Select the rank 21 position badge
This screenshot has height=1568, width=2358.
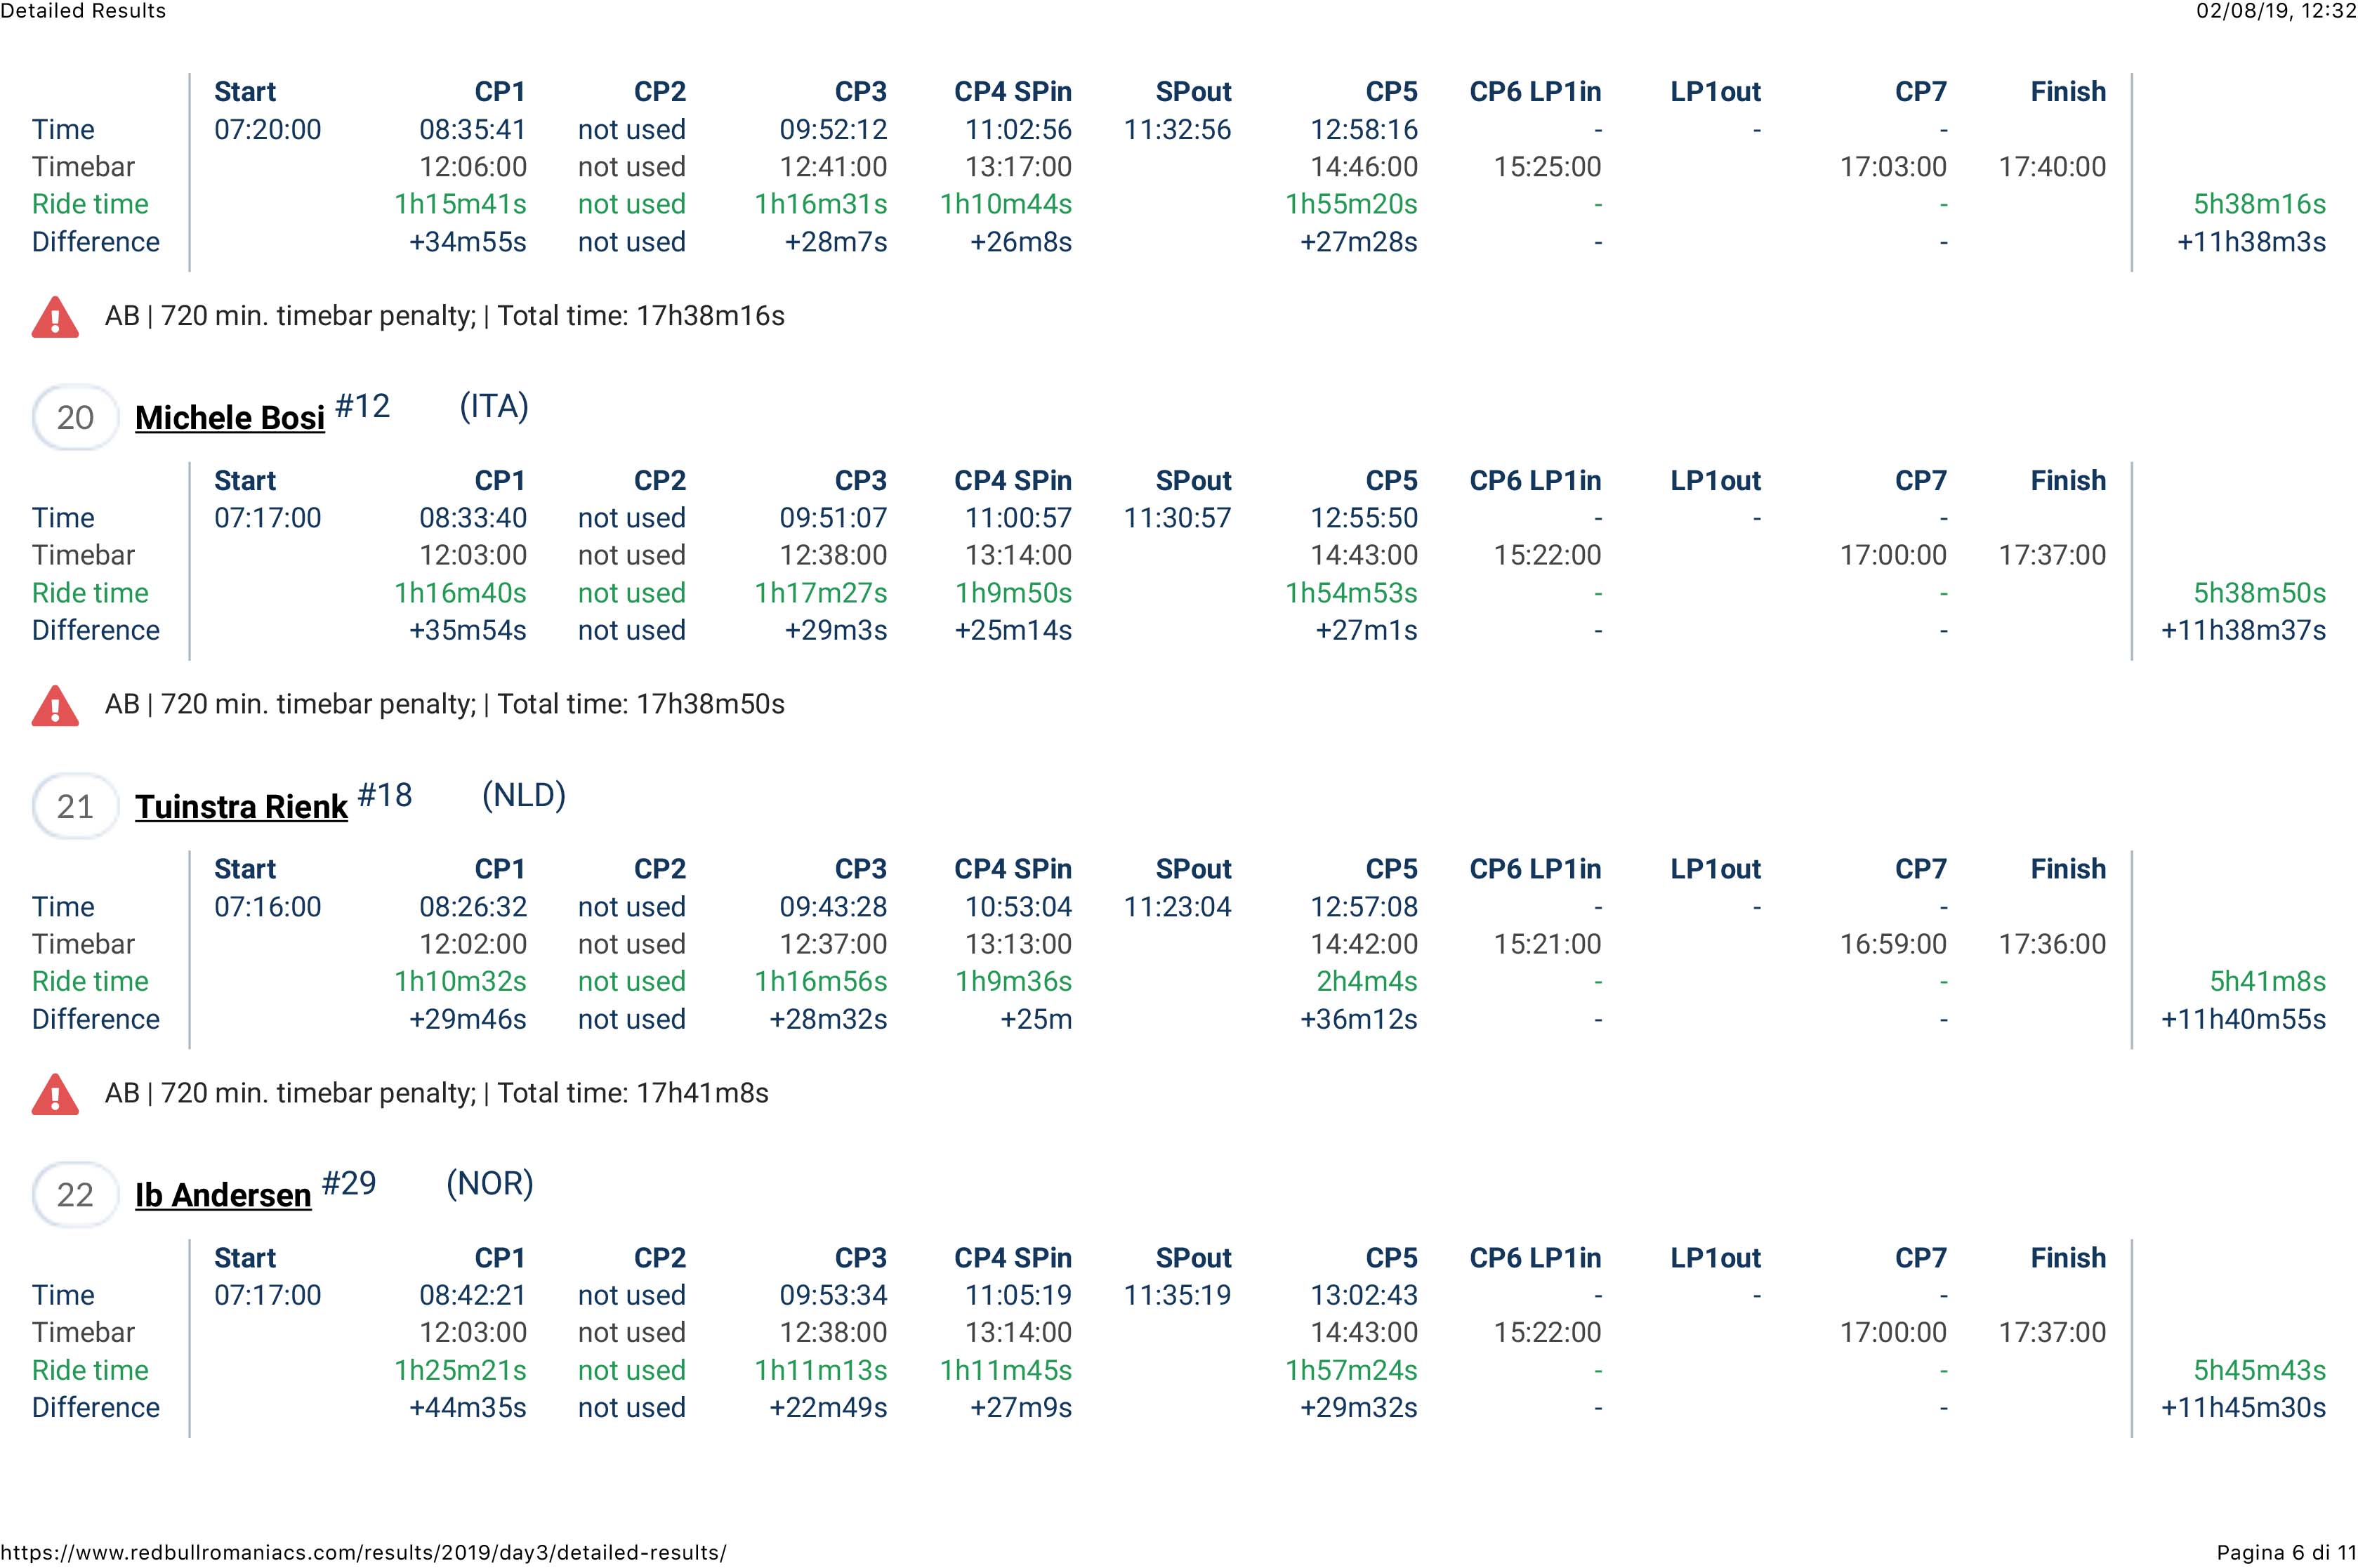coord(75,806)
